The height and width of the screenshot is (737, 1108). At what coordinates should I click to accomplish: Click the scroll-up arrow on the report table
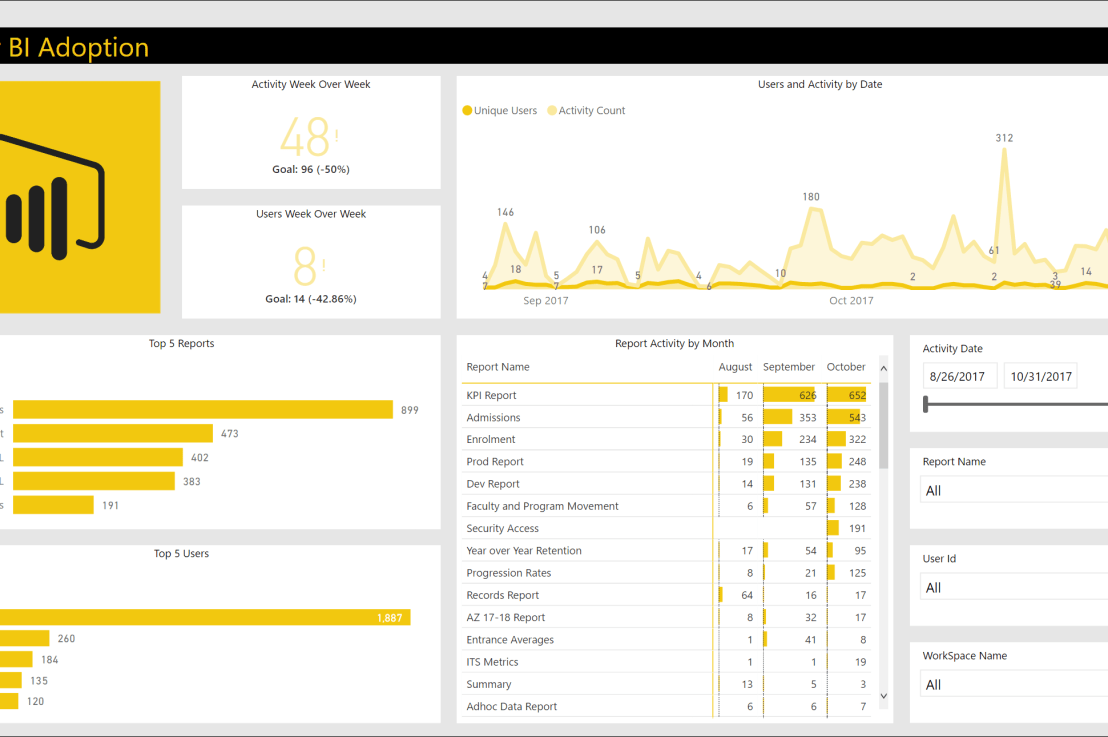pyautogui.click(x=883, y=370)
